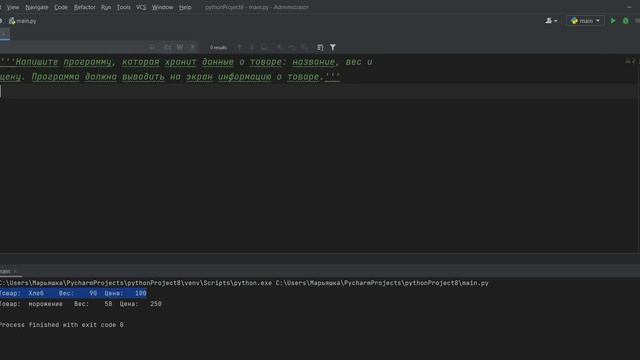This screenshot has width=640, height=360.
Task: Open the Code menu
Action: [61, 7]
